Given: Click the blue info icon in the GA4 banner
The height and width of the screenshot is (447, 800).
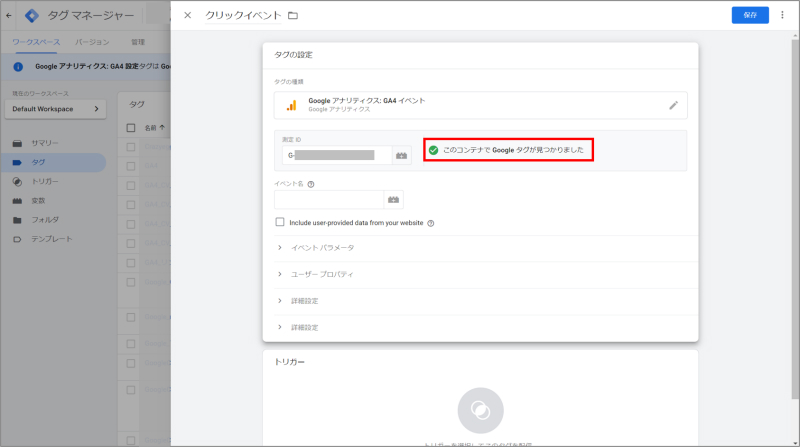Looking at the screenshot, I should click(x=18, y=66).
